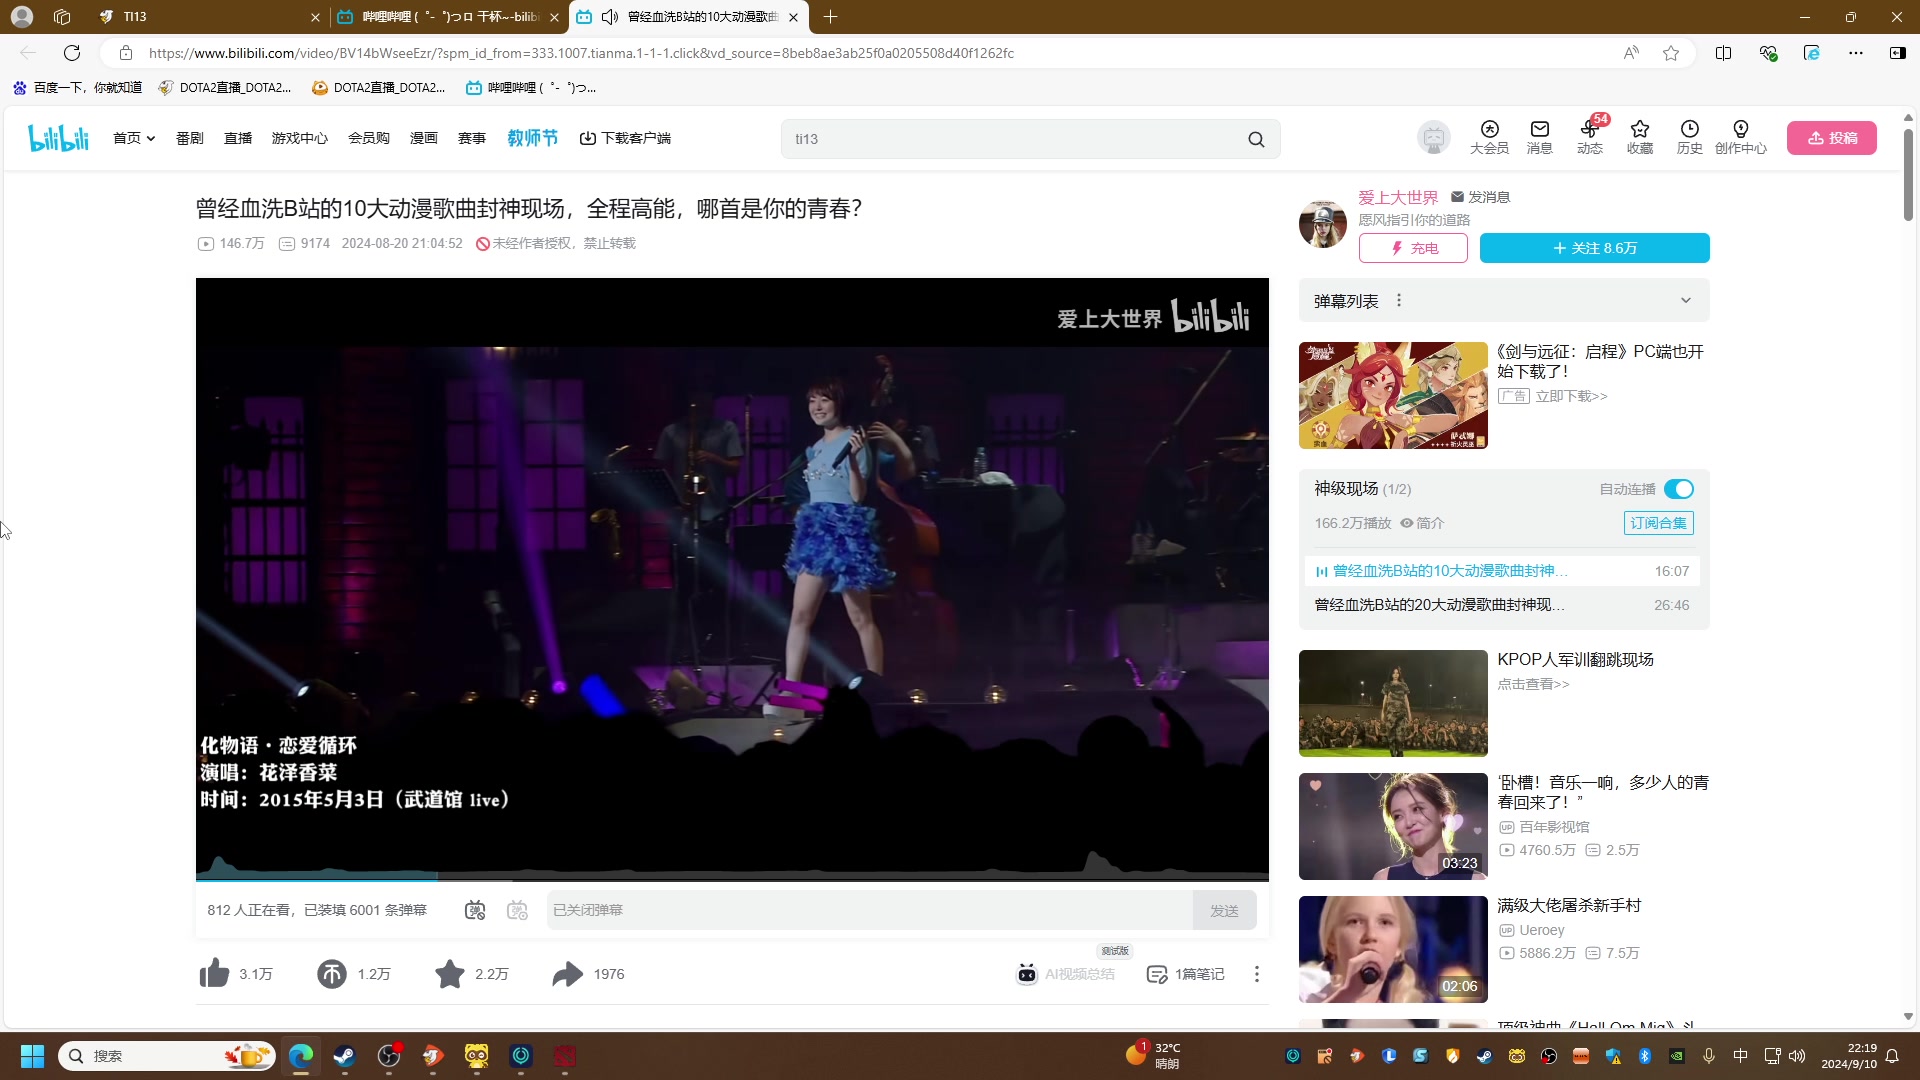Image resolution: width=1920 pixels, height=1080 pixels.
Task: Expand the 弹幕列表 panel chevron
Action: pyautogui.click(x=1686, y=300)
